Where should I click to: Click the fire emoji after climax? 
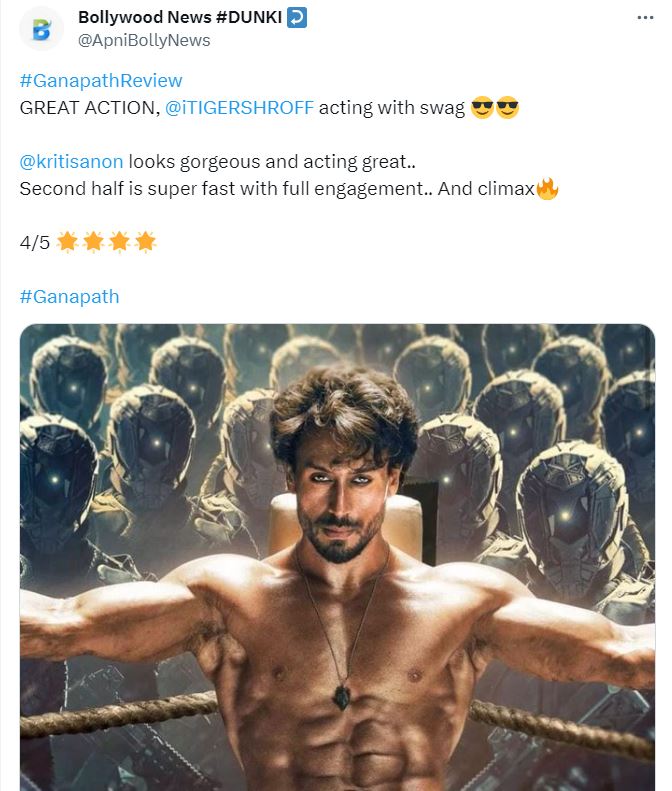point(547,188)
